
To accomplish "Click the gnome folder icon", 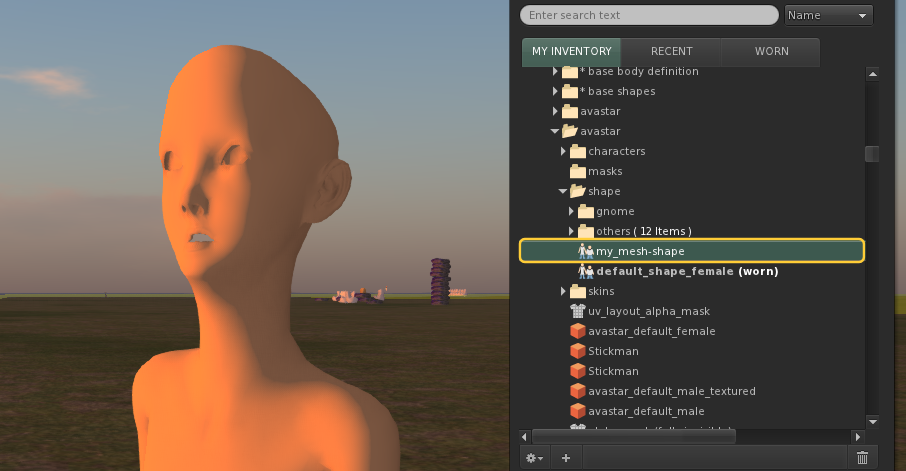I will point(586,212).
